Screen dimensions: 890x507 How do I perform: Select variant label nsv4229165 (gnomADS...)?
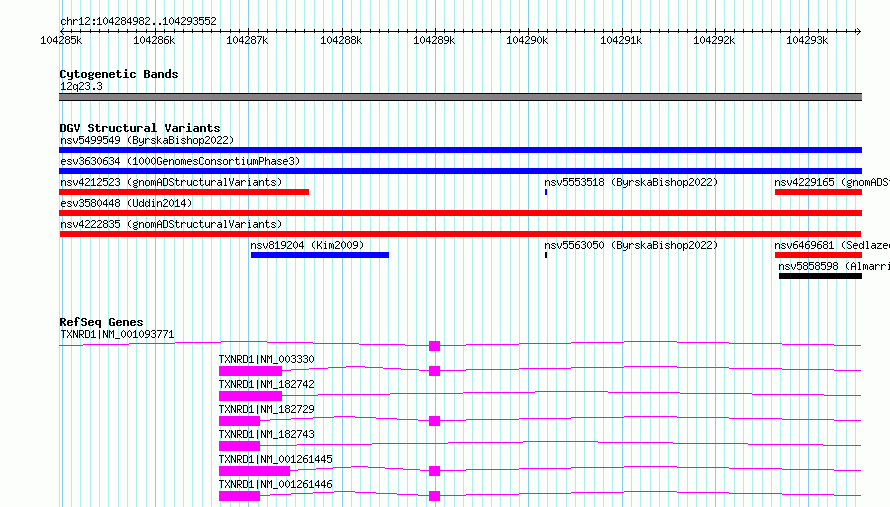point(832,182)
